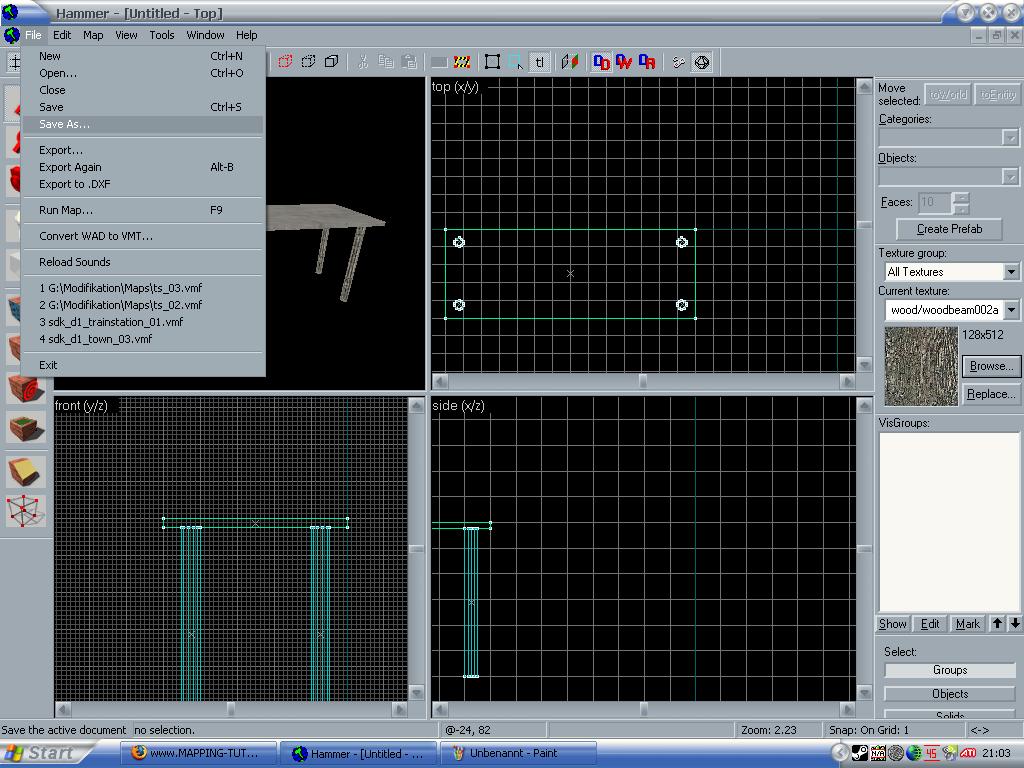The width and height of the screenshot is (1024, 768).
Task: Expand the Objects dropdown under Categories
Action: pos(1010,176)
